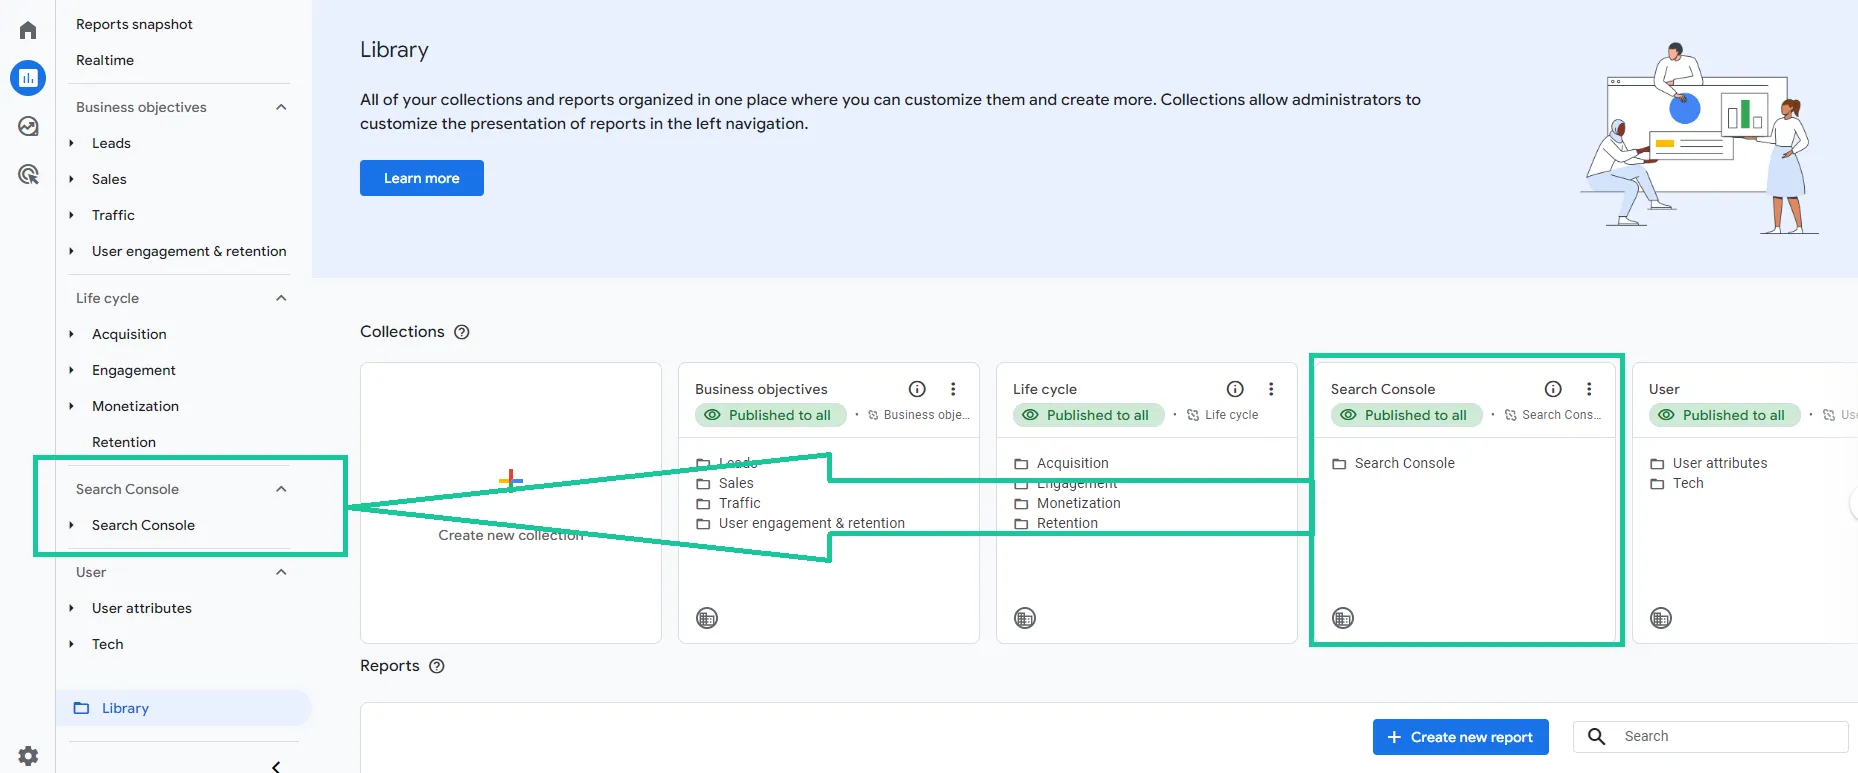Open Realtime in the sidebar
Screen dimensions: 1858x773
[x=105, y=60]
